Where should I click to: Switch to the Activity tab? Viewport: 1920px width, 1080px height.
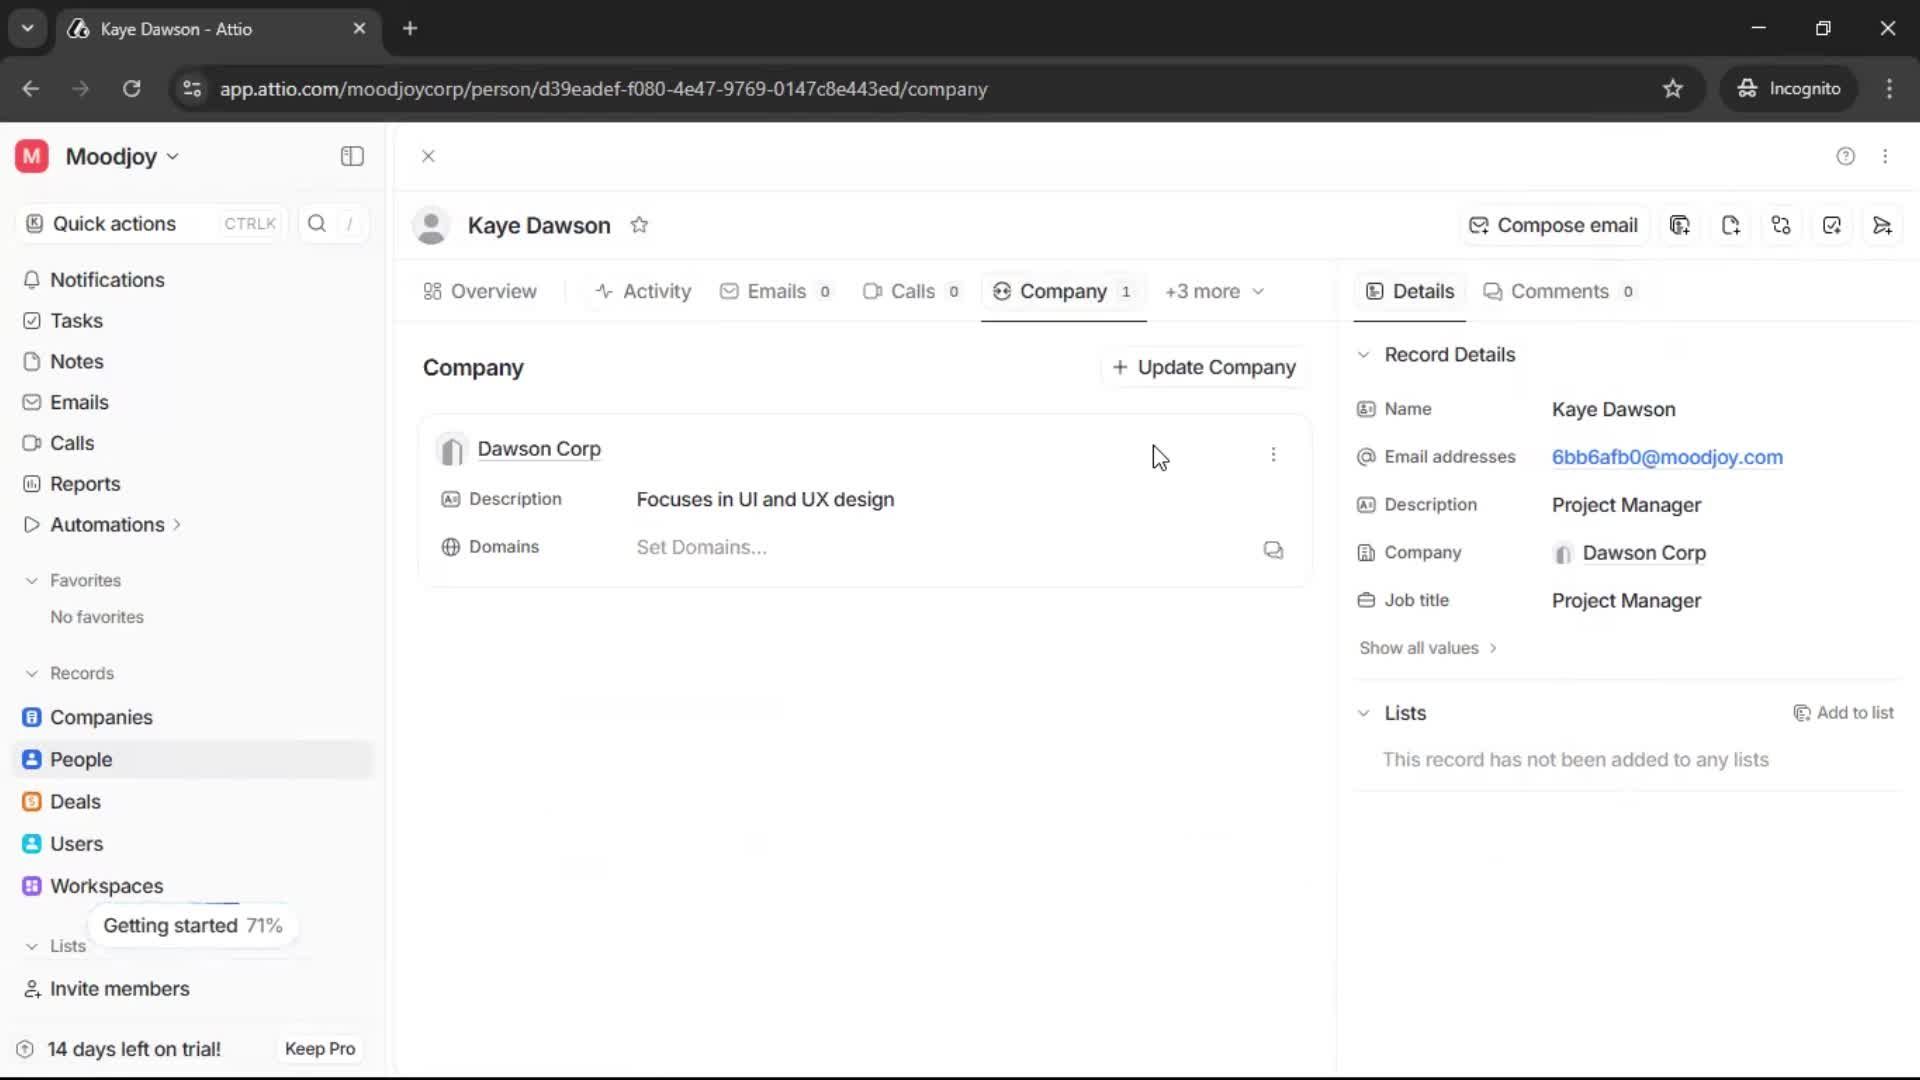(x=642, y=291)
